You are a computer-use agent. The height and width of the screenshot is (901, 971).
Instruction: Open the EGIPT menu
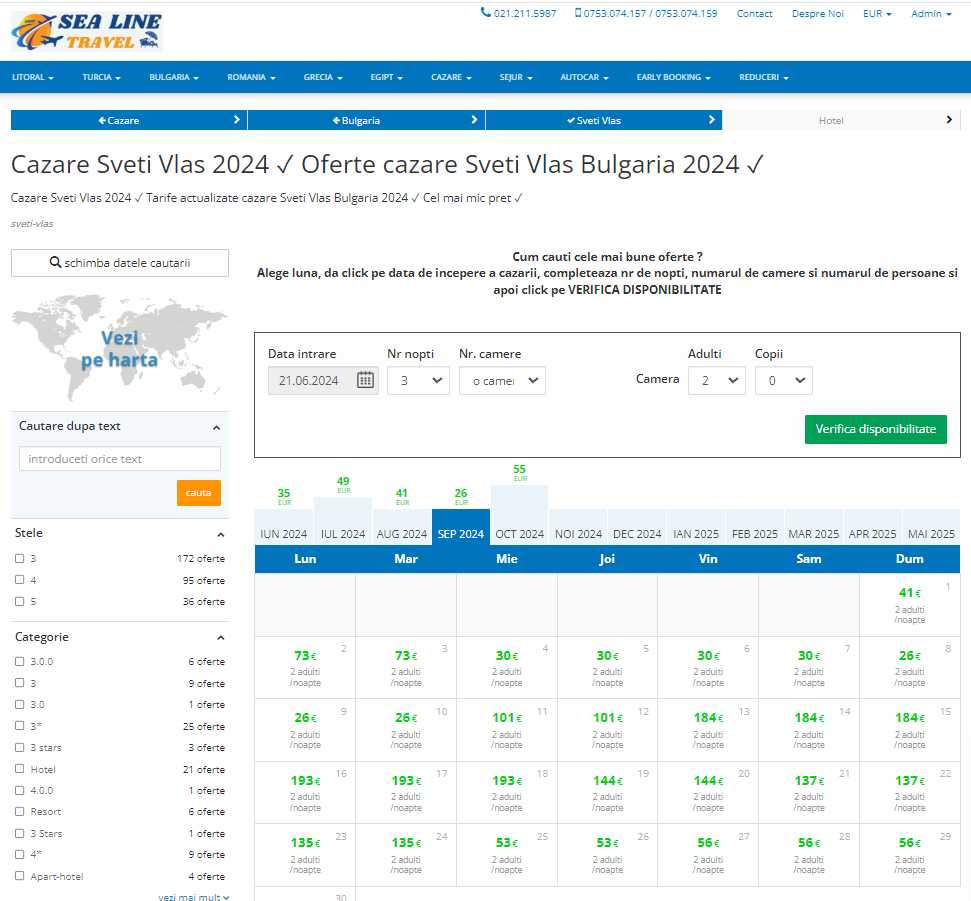[387, 77]
